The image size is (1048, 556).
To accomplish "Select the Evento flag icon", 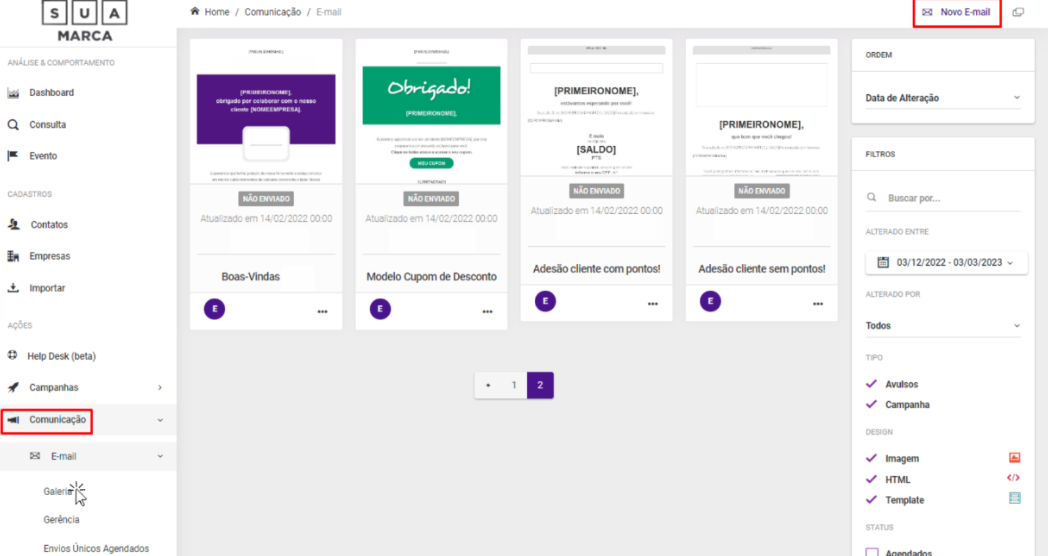I will (x=13, y=156).
